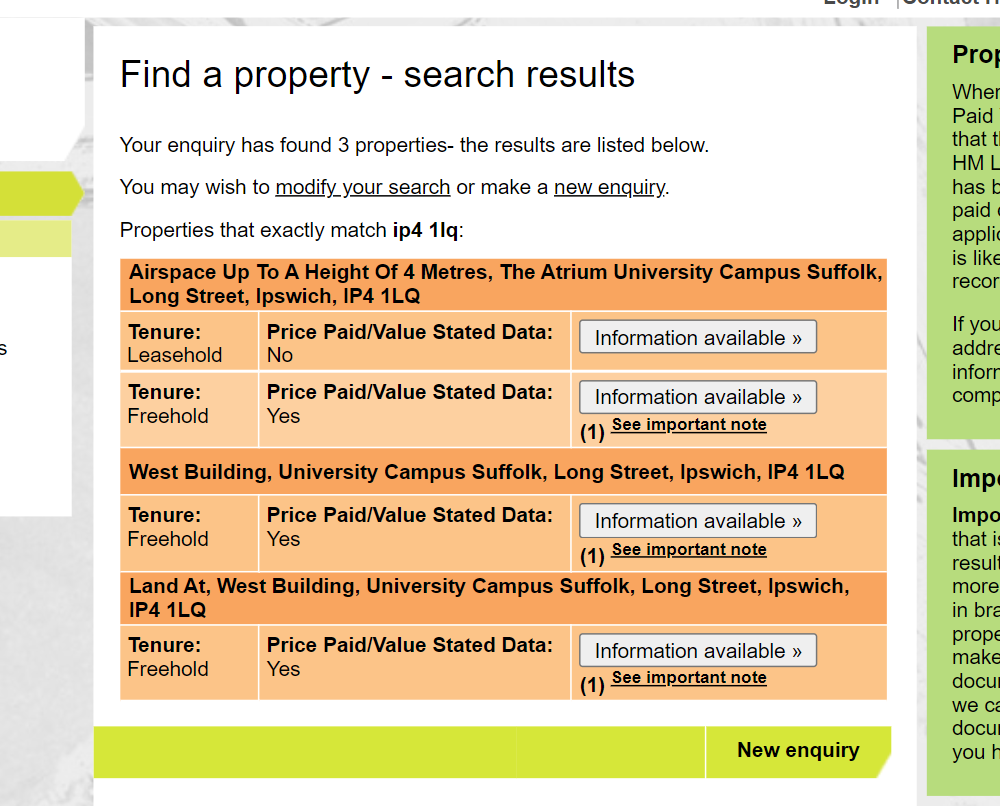View Information available for West Building Freehold
1000x806 pixels.
pos(698,521)
